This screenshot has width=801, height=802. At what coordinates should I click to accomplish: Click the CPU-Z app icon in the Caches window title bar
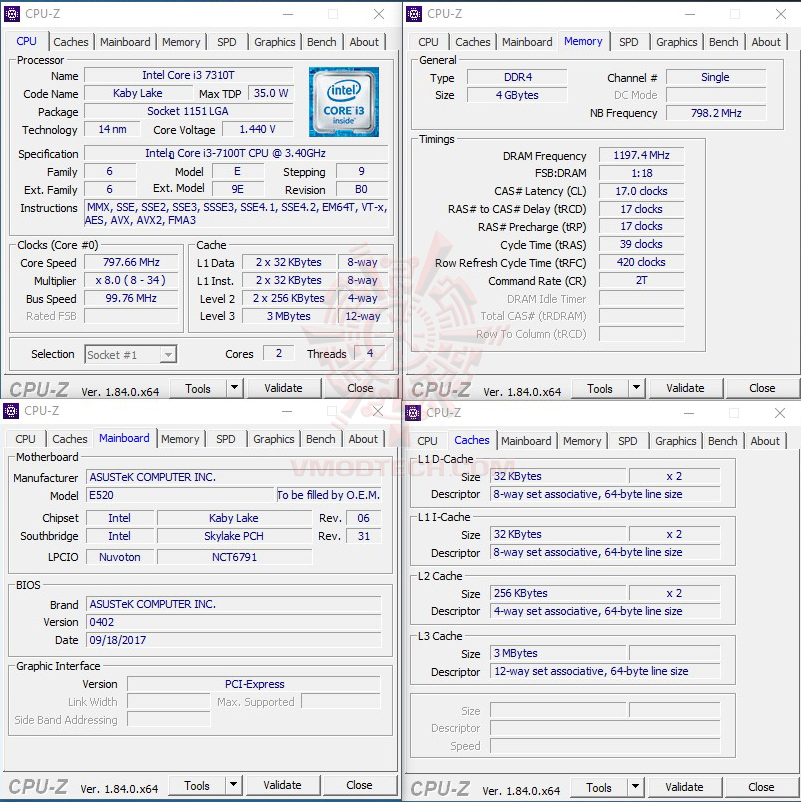[413, 413]
